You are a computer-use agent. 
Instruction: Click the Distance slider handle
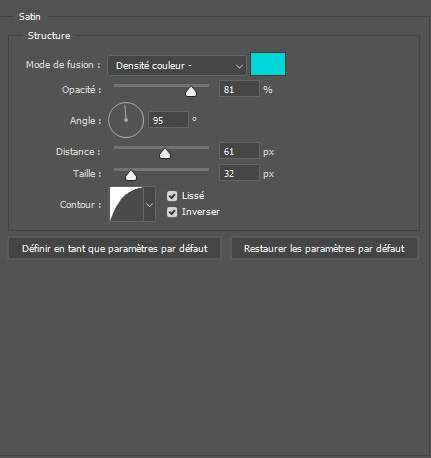click(165, 154)
